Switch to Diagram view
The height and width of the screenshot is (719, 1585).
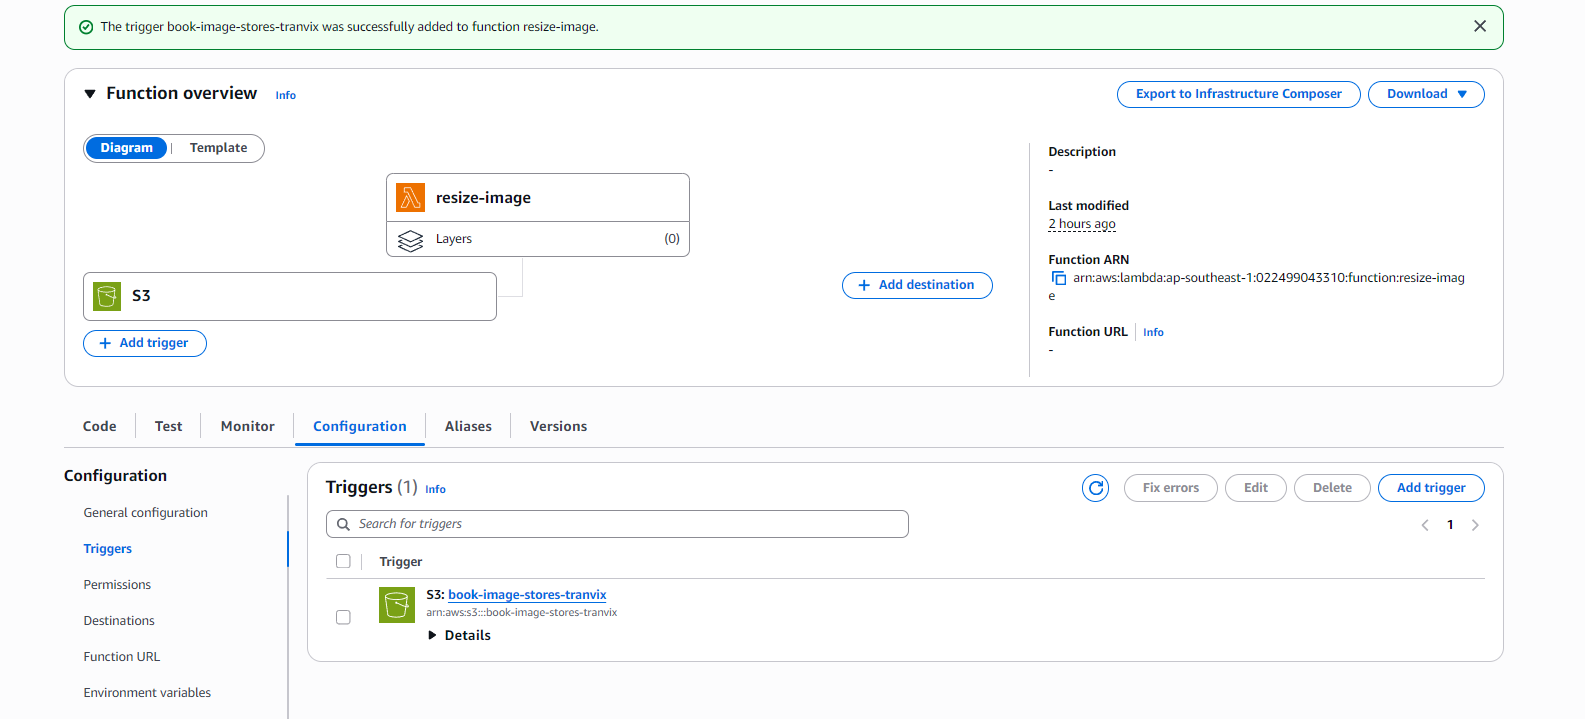(127, 148)
